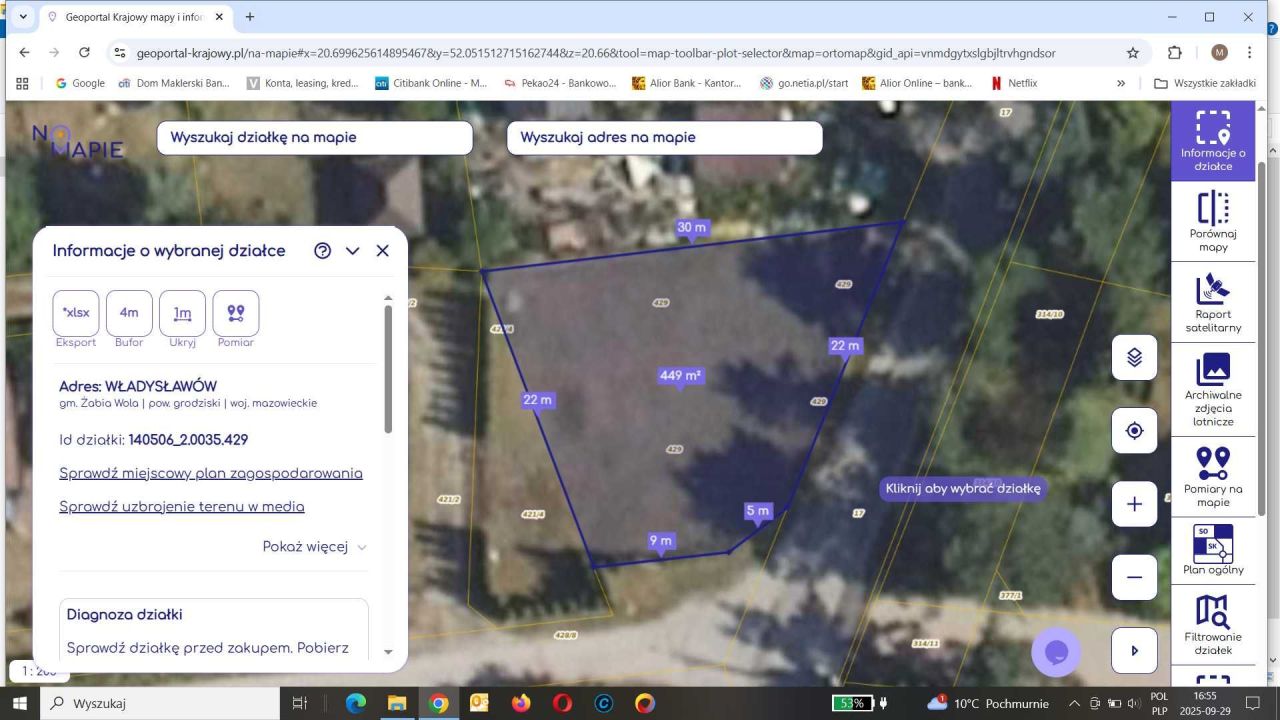Click the Wyszukaj działkę na mapie field
The height and width of the screenshot is (720, 1280).
(314, 138)
